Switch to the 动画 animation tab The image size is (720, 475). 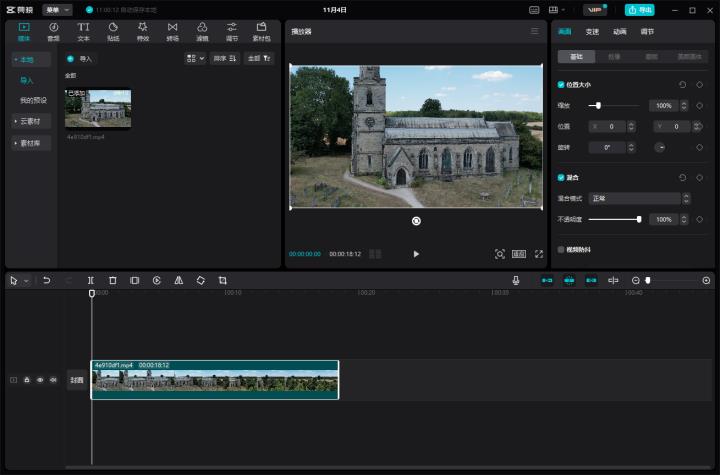click(620, 32)
